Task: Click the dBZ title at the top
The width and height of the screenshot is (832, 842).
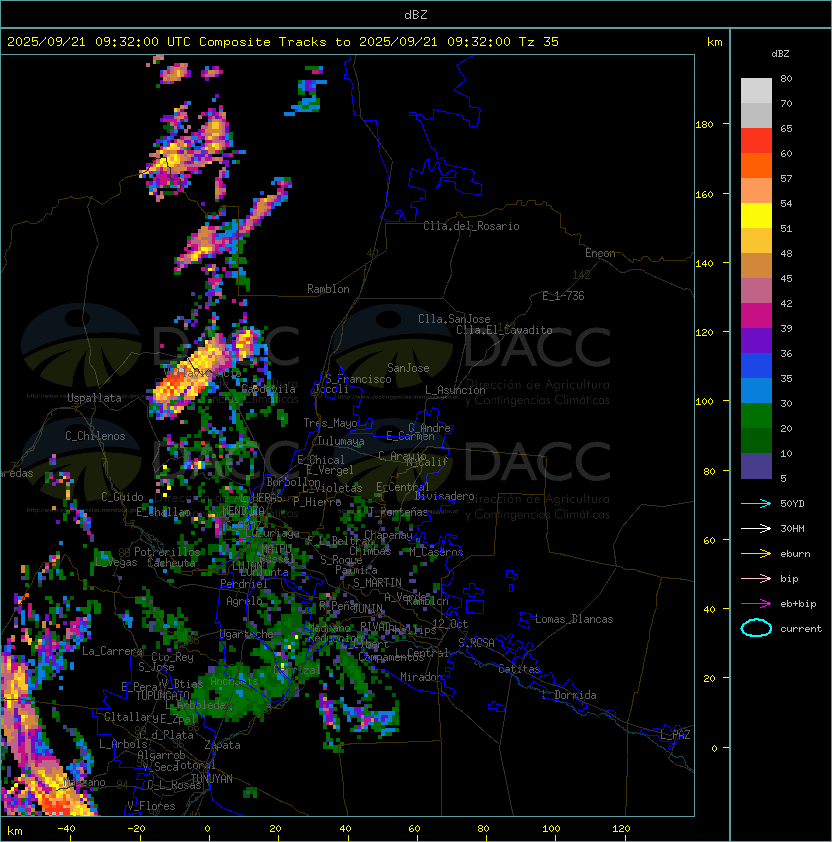Action: pos(416,14)
